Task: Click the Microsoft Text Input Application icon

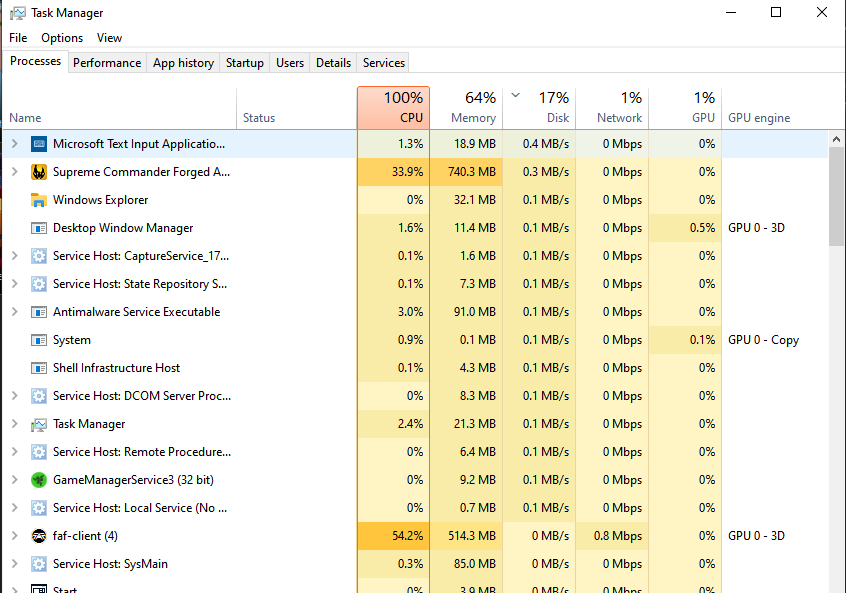Action: pyautogui.click(x=39, y=144)
